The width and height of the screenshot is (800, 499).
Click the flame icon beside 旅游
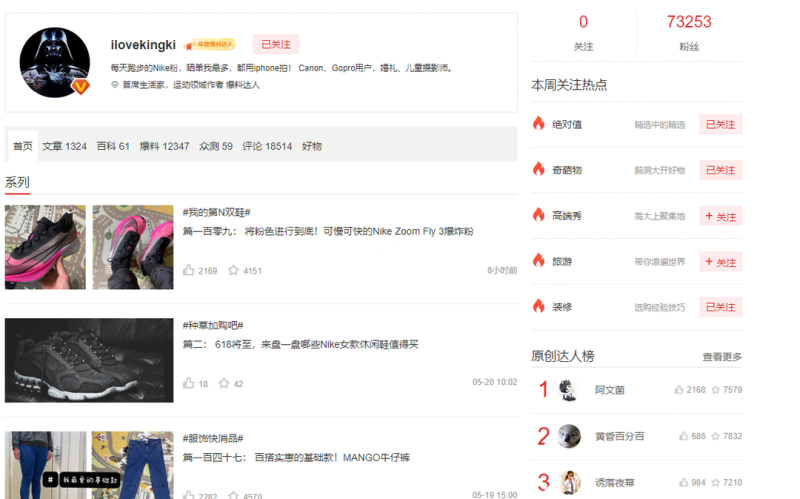coord(539,262)
